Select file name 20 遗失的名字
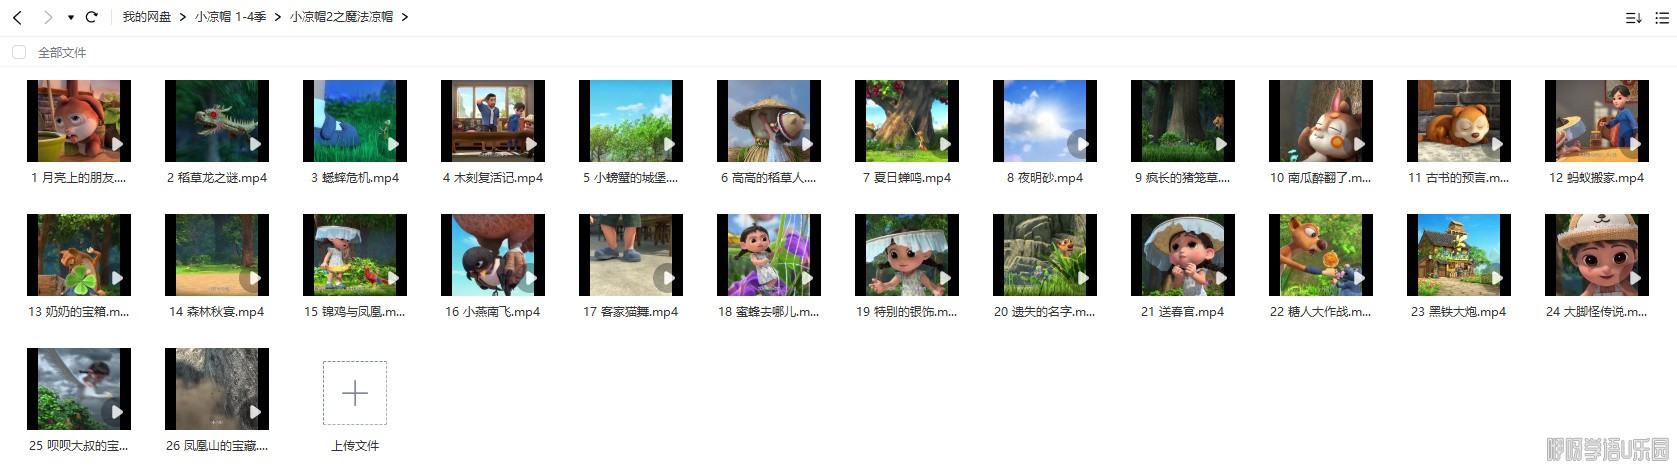The width and height of the screenshot is (1677, 475). (x=1045, y=312)
